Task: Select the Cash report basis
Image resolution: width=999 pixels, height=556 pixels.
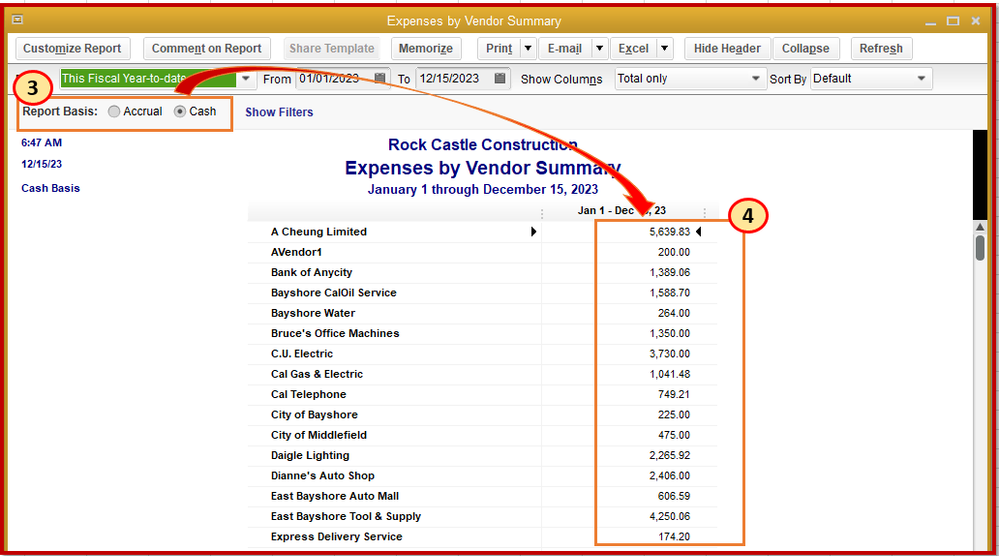Action: pos(180,111)
